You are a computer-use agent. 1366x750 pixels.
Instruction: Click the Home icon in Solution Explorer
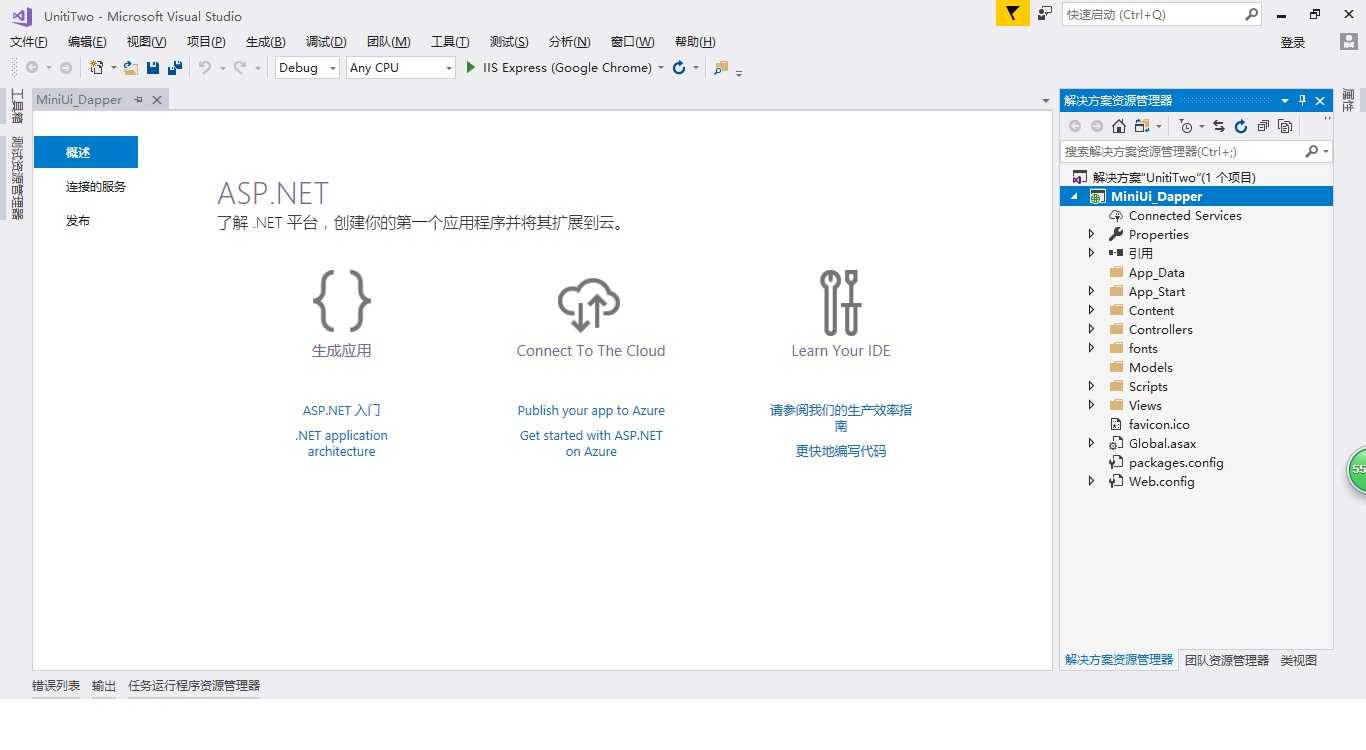coord(1119,126)
